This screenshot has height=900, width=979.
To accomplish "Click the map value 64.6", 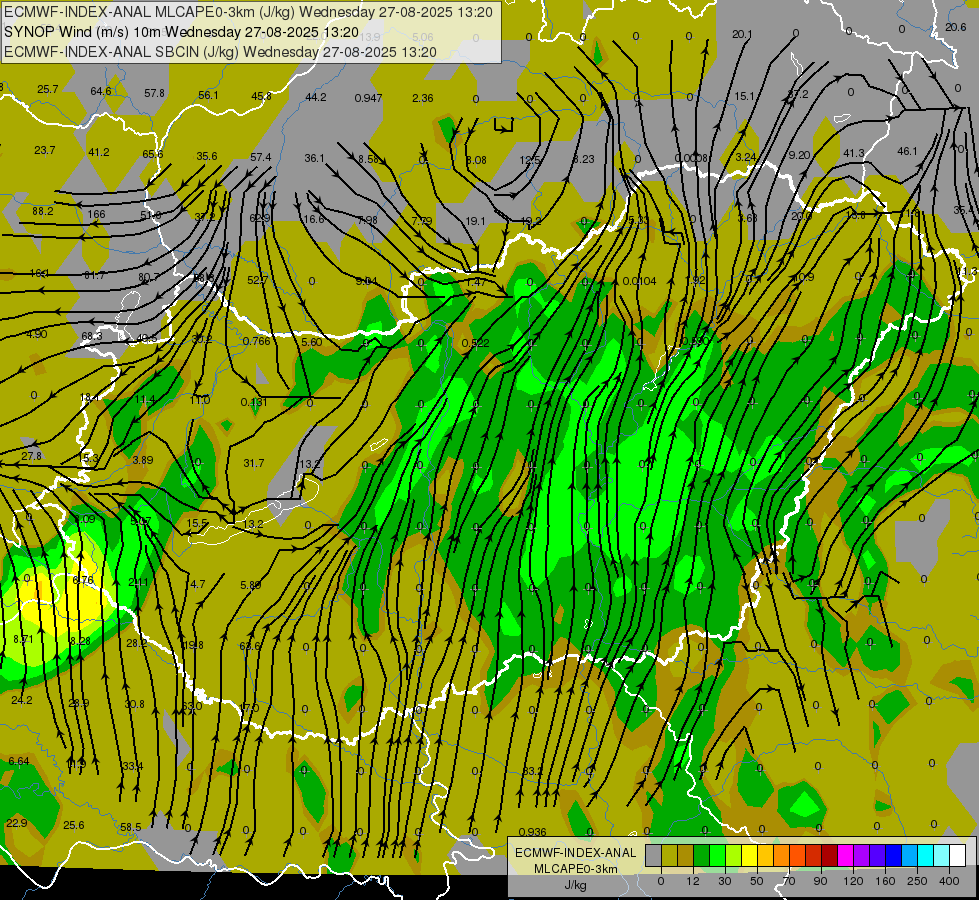I will click(101, 91).
